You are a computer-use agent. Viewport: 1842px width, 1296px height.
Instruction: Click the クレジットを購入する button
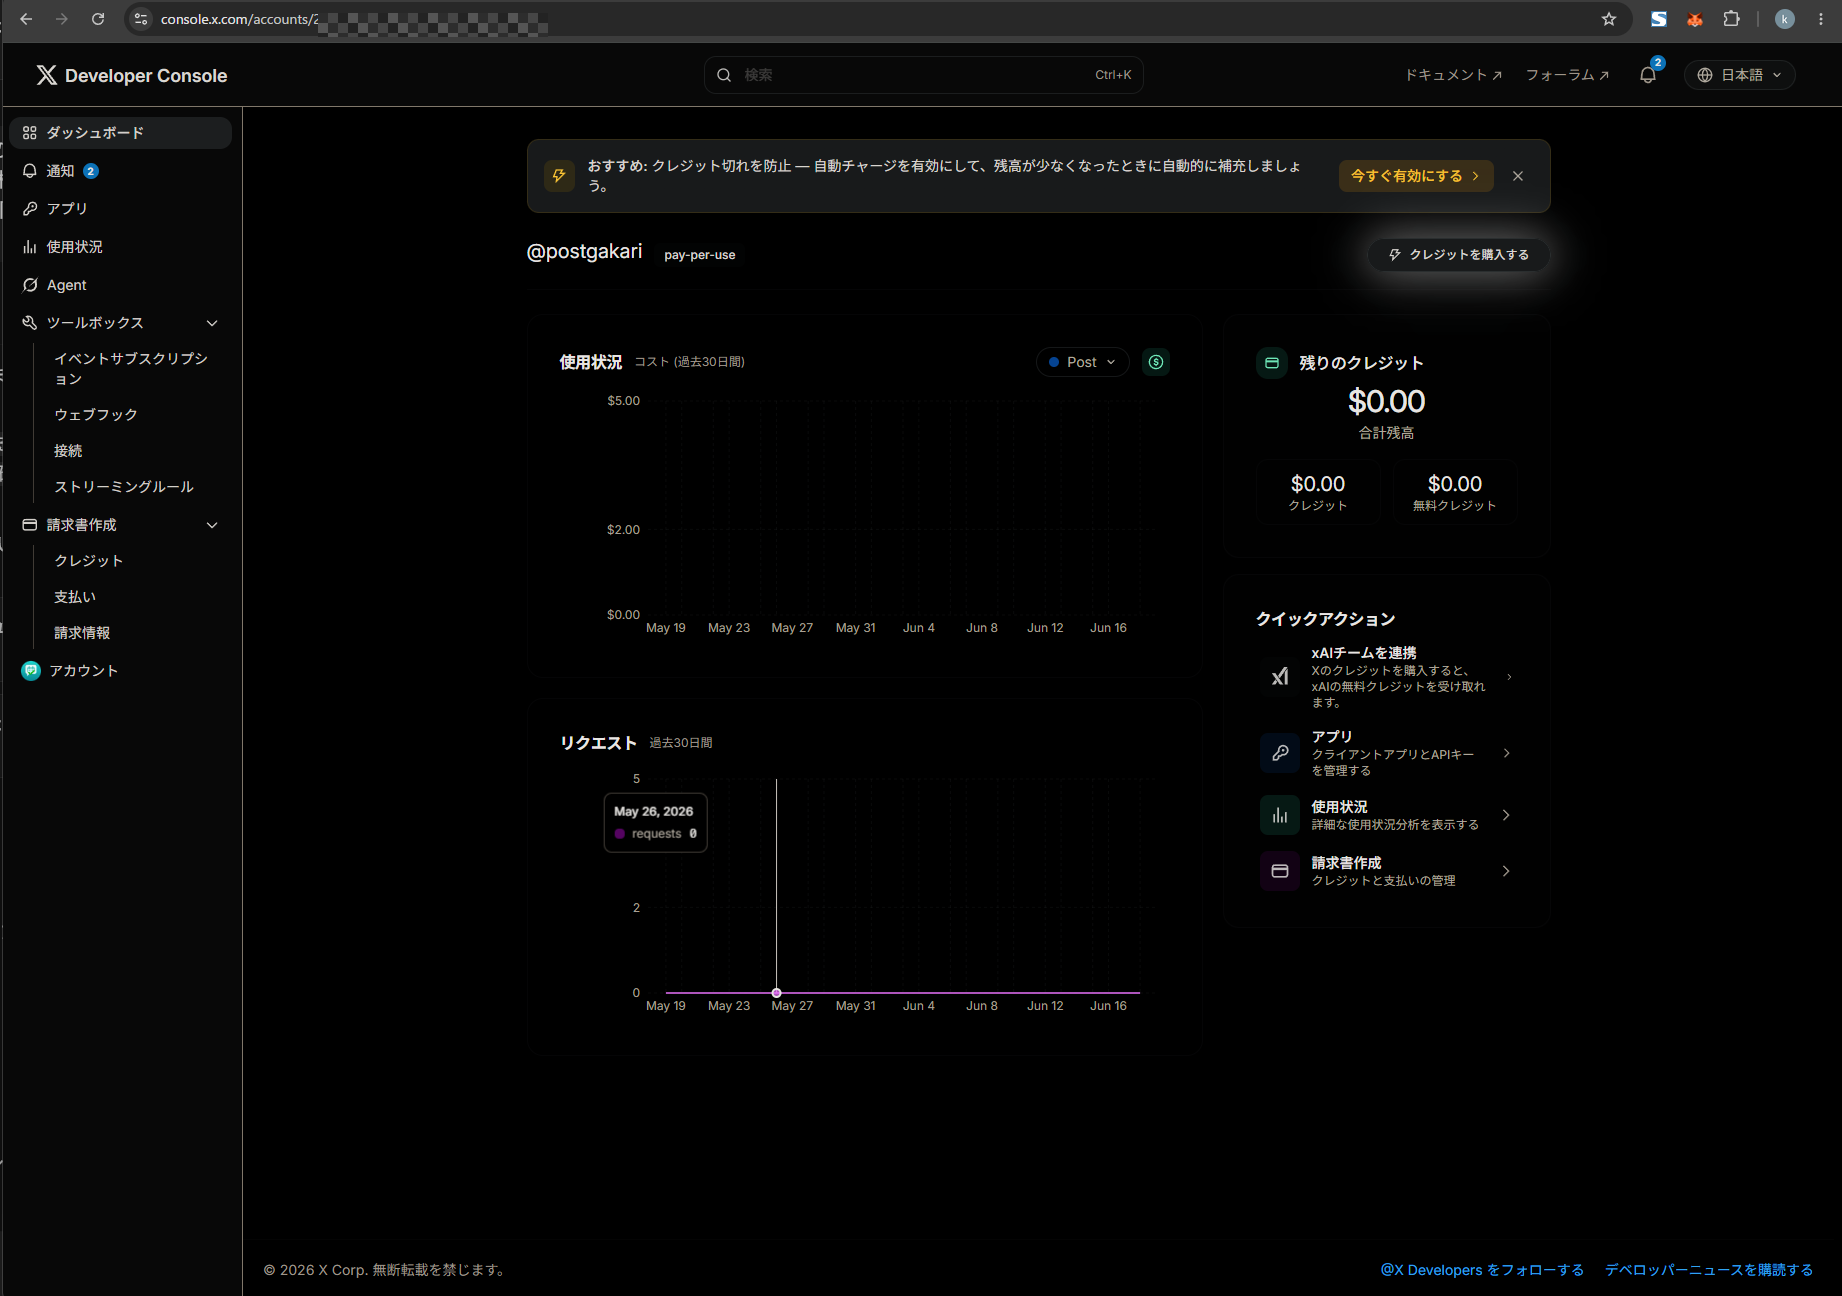click(1459, 255)
